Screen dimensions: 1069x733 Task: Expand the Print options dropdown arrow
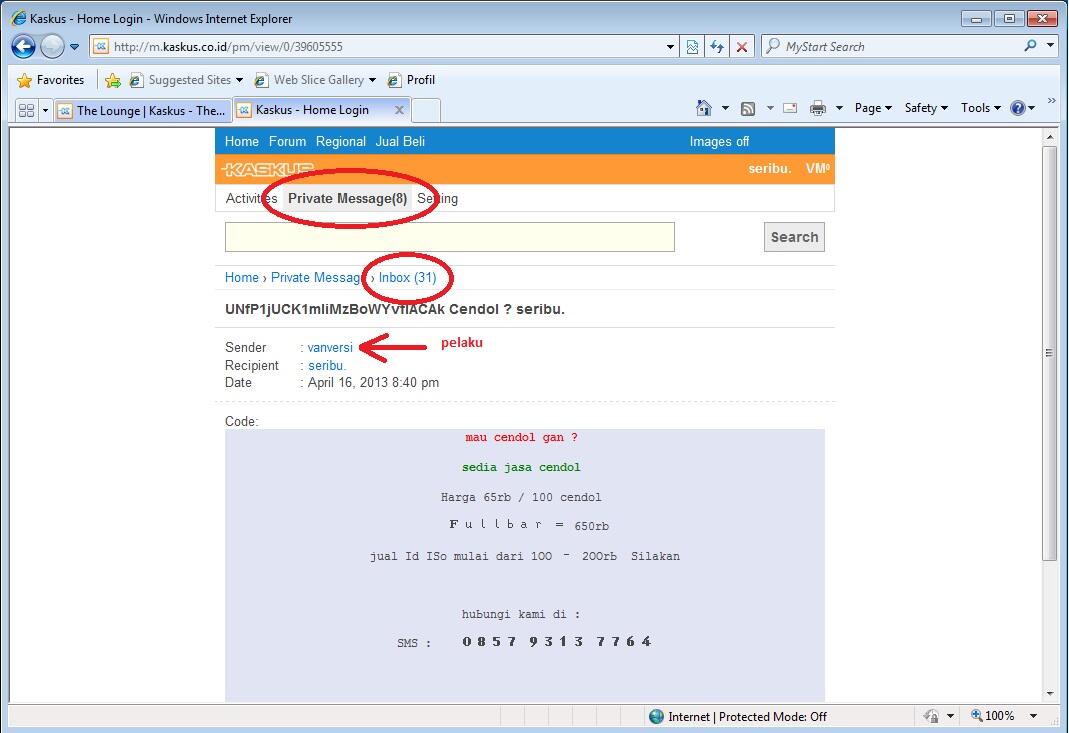click(839, 108)
